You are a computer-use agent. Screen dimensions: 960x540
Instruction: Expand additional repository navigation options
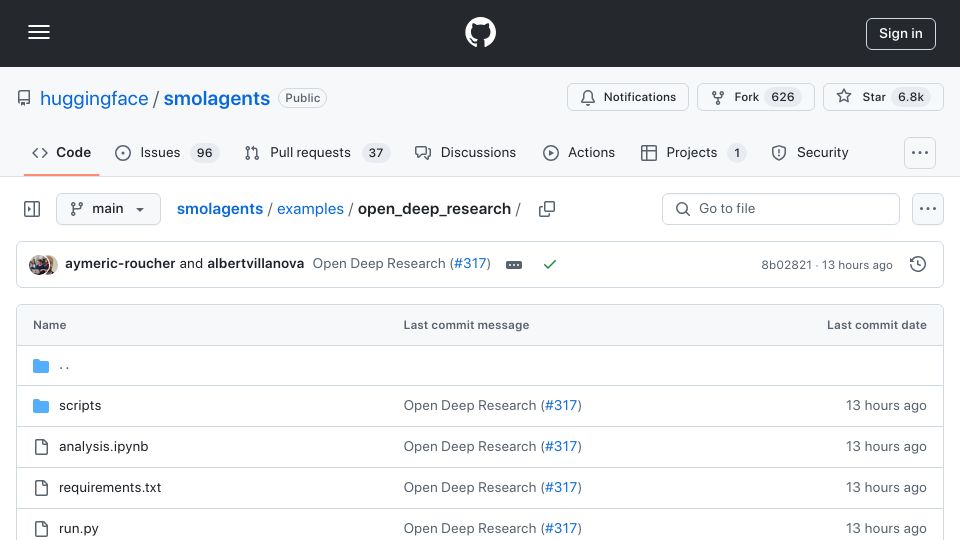920,152
